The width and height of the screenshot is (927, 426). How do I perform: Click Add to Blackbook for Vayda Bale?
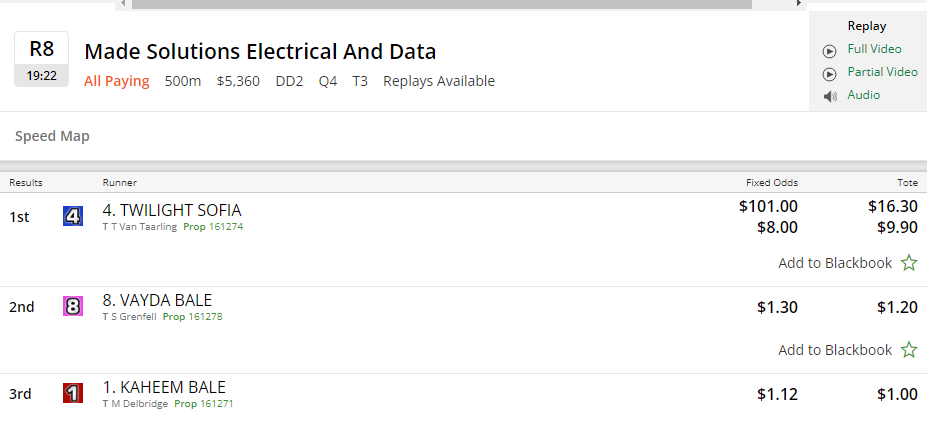tap(835, 350)
